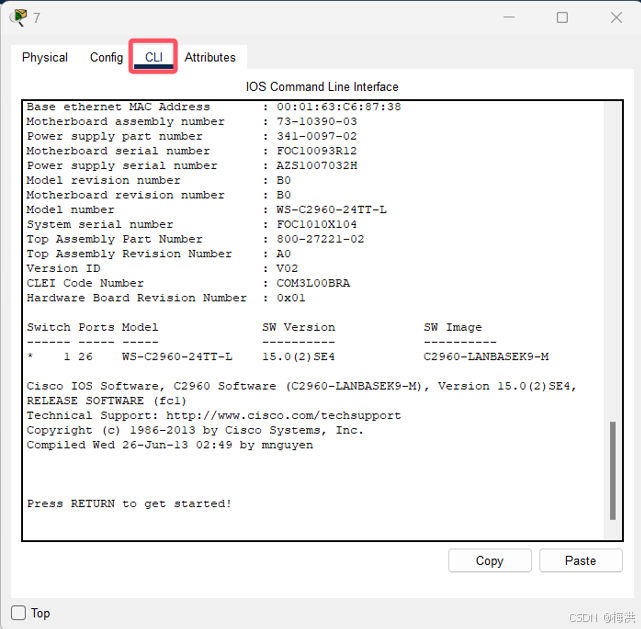Click the C2960-LANBASEK9-M image value in table
This screenshot has width=641, height=629.
click(x=486, y=357)
